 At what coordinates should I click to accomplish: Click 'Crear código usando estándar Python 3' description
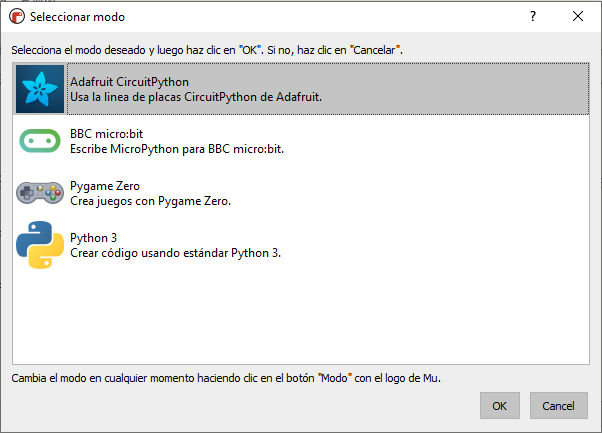pyautogui.click(x=175, y=253)
